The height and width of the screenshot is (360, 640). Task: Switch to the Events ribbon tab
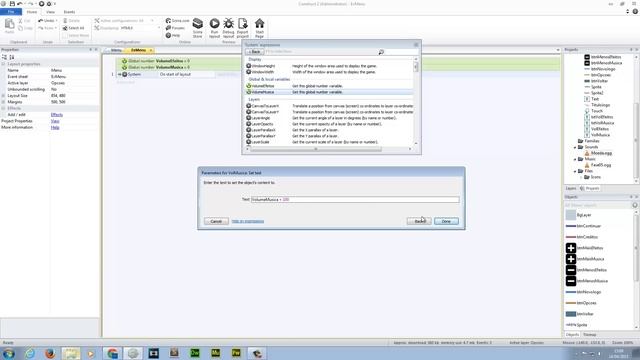tap(69, 12)
